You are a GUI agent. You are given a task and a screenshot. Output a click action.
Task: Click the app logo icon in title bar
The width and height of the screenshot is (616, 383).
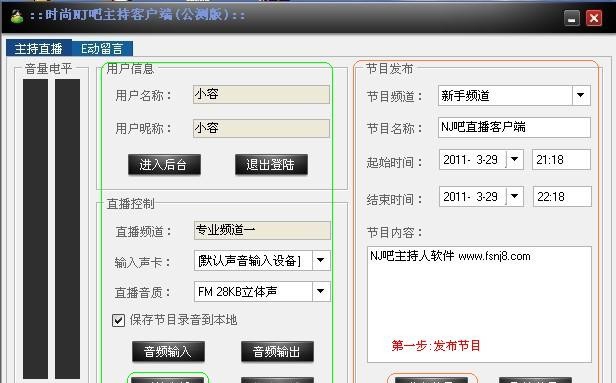[16, 16]
